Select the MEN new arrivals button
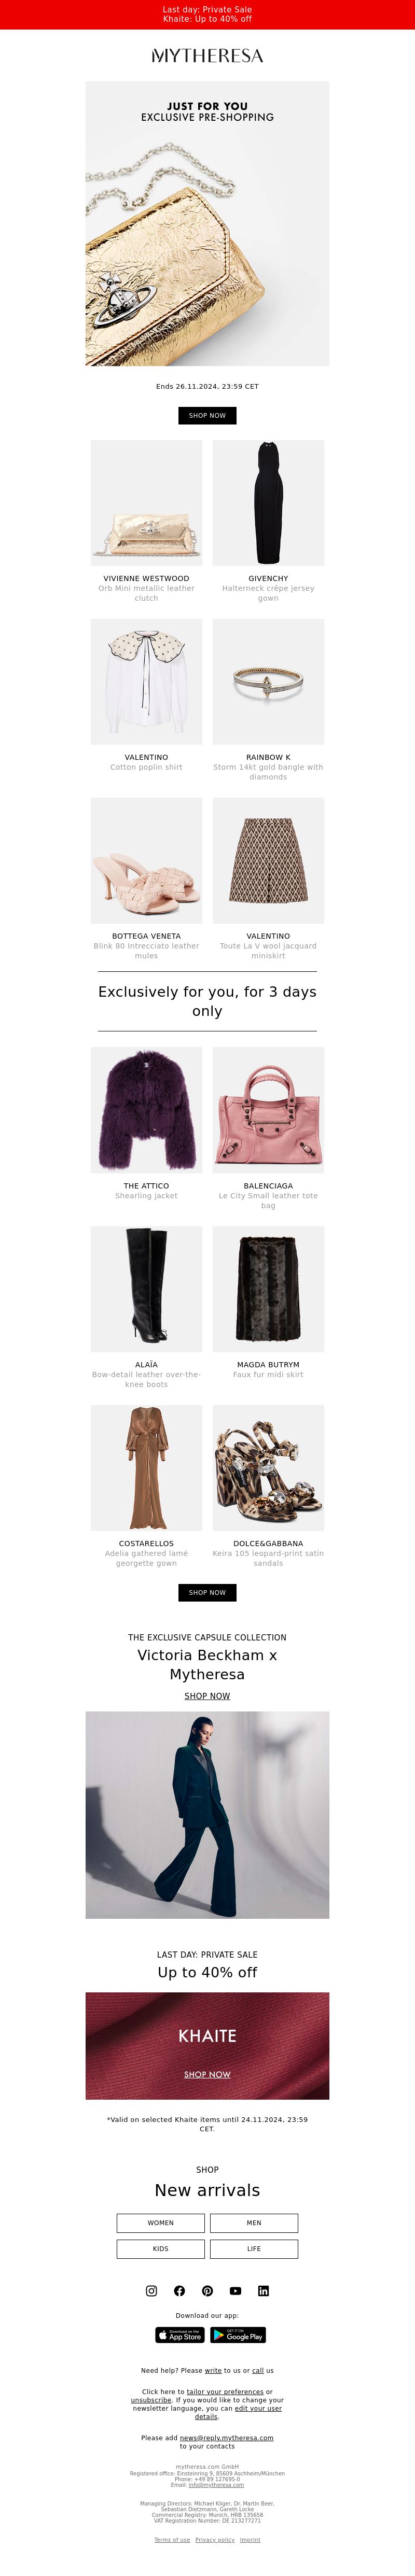Viewport: 415px width, 2576px height. pos(254,2223)
